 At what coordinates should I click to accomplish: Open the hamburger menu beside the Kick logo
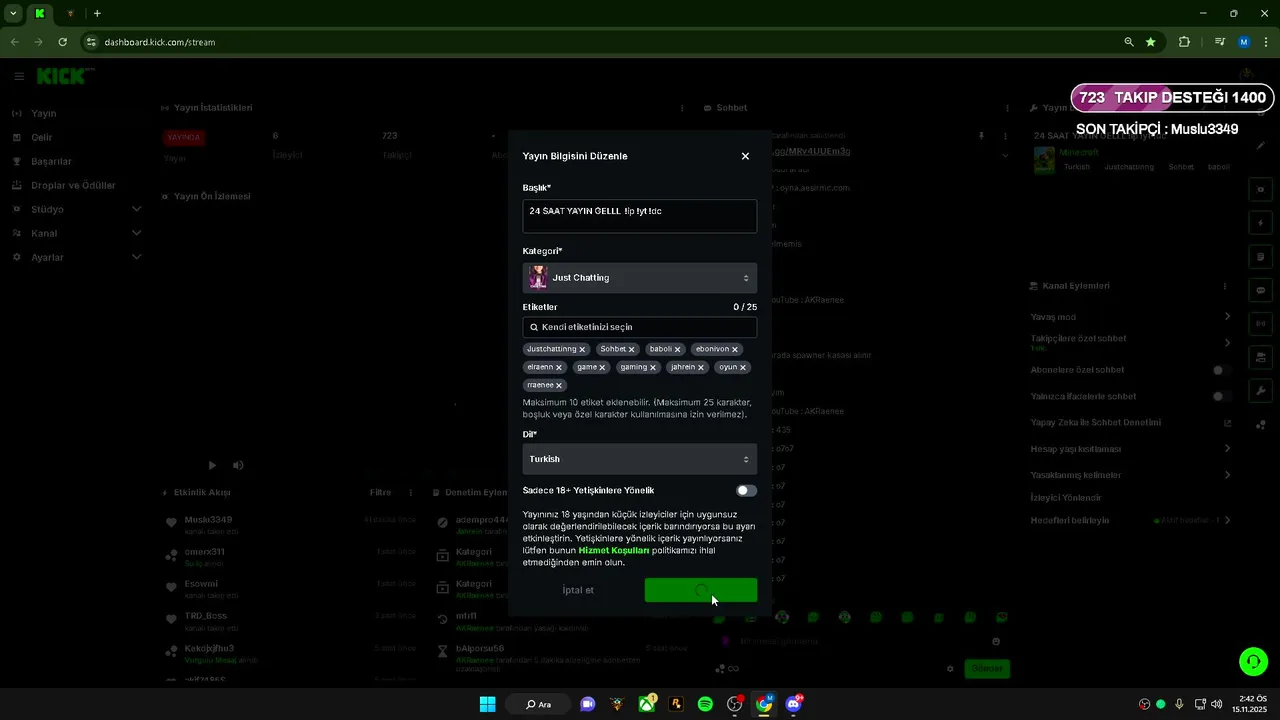pos(18,76)
